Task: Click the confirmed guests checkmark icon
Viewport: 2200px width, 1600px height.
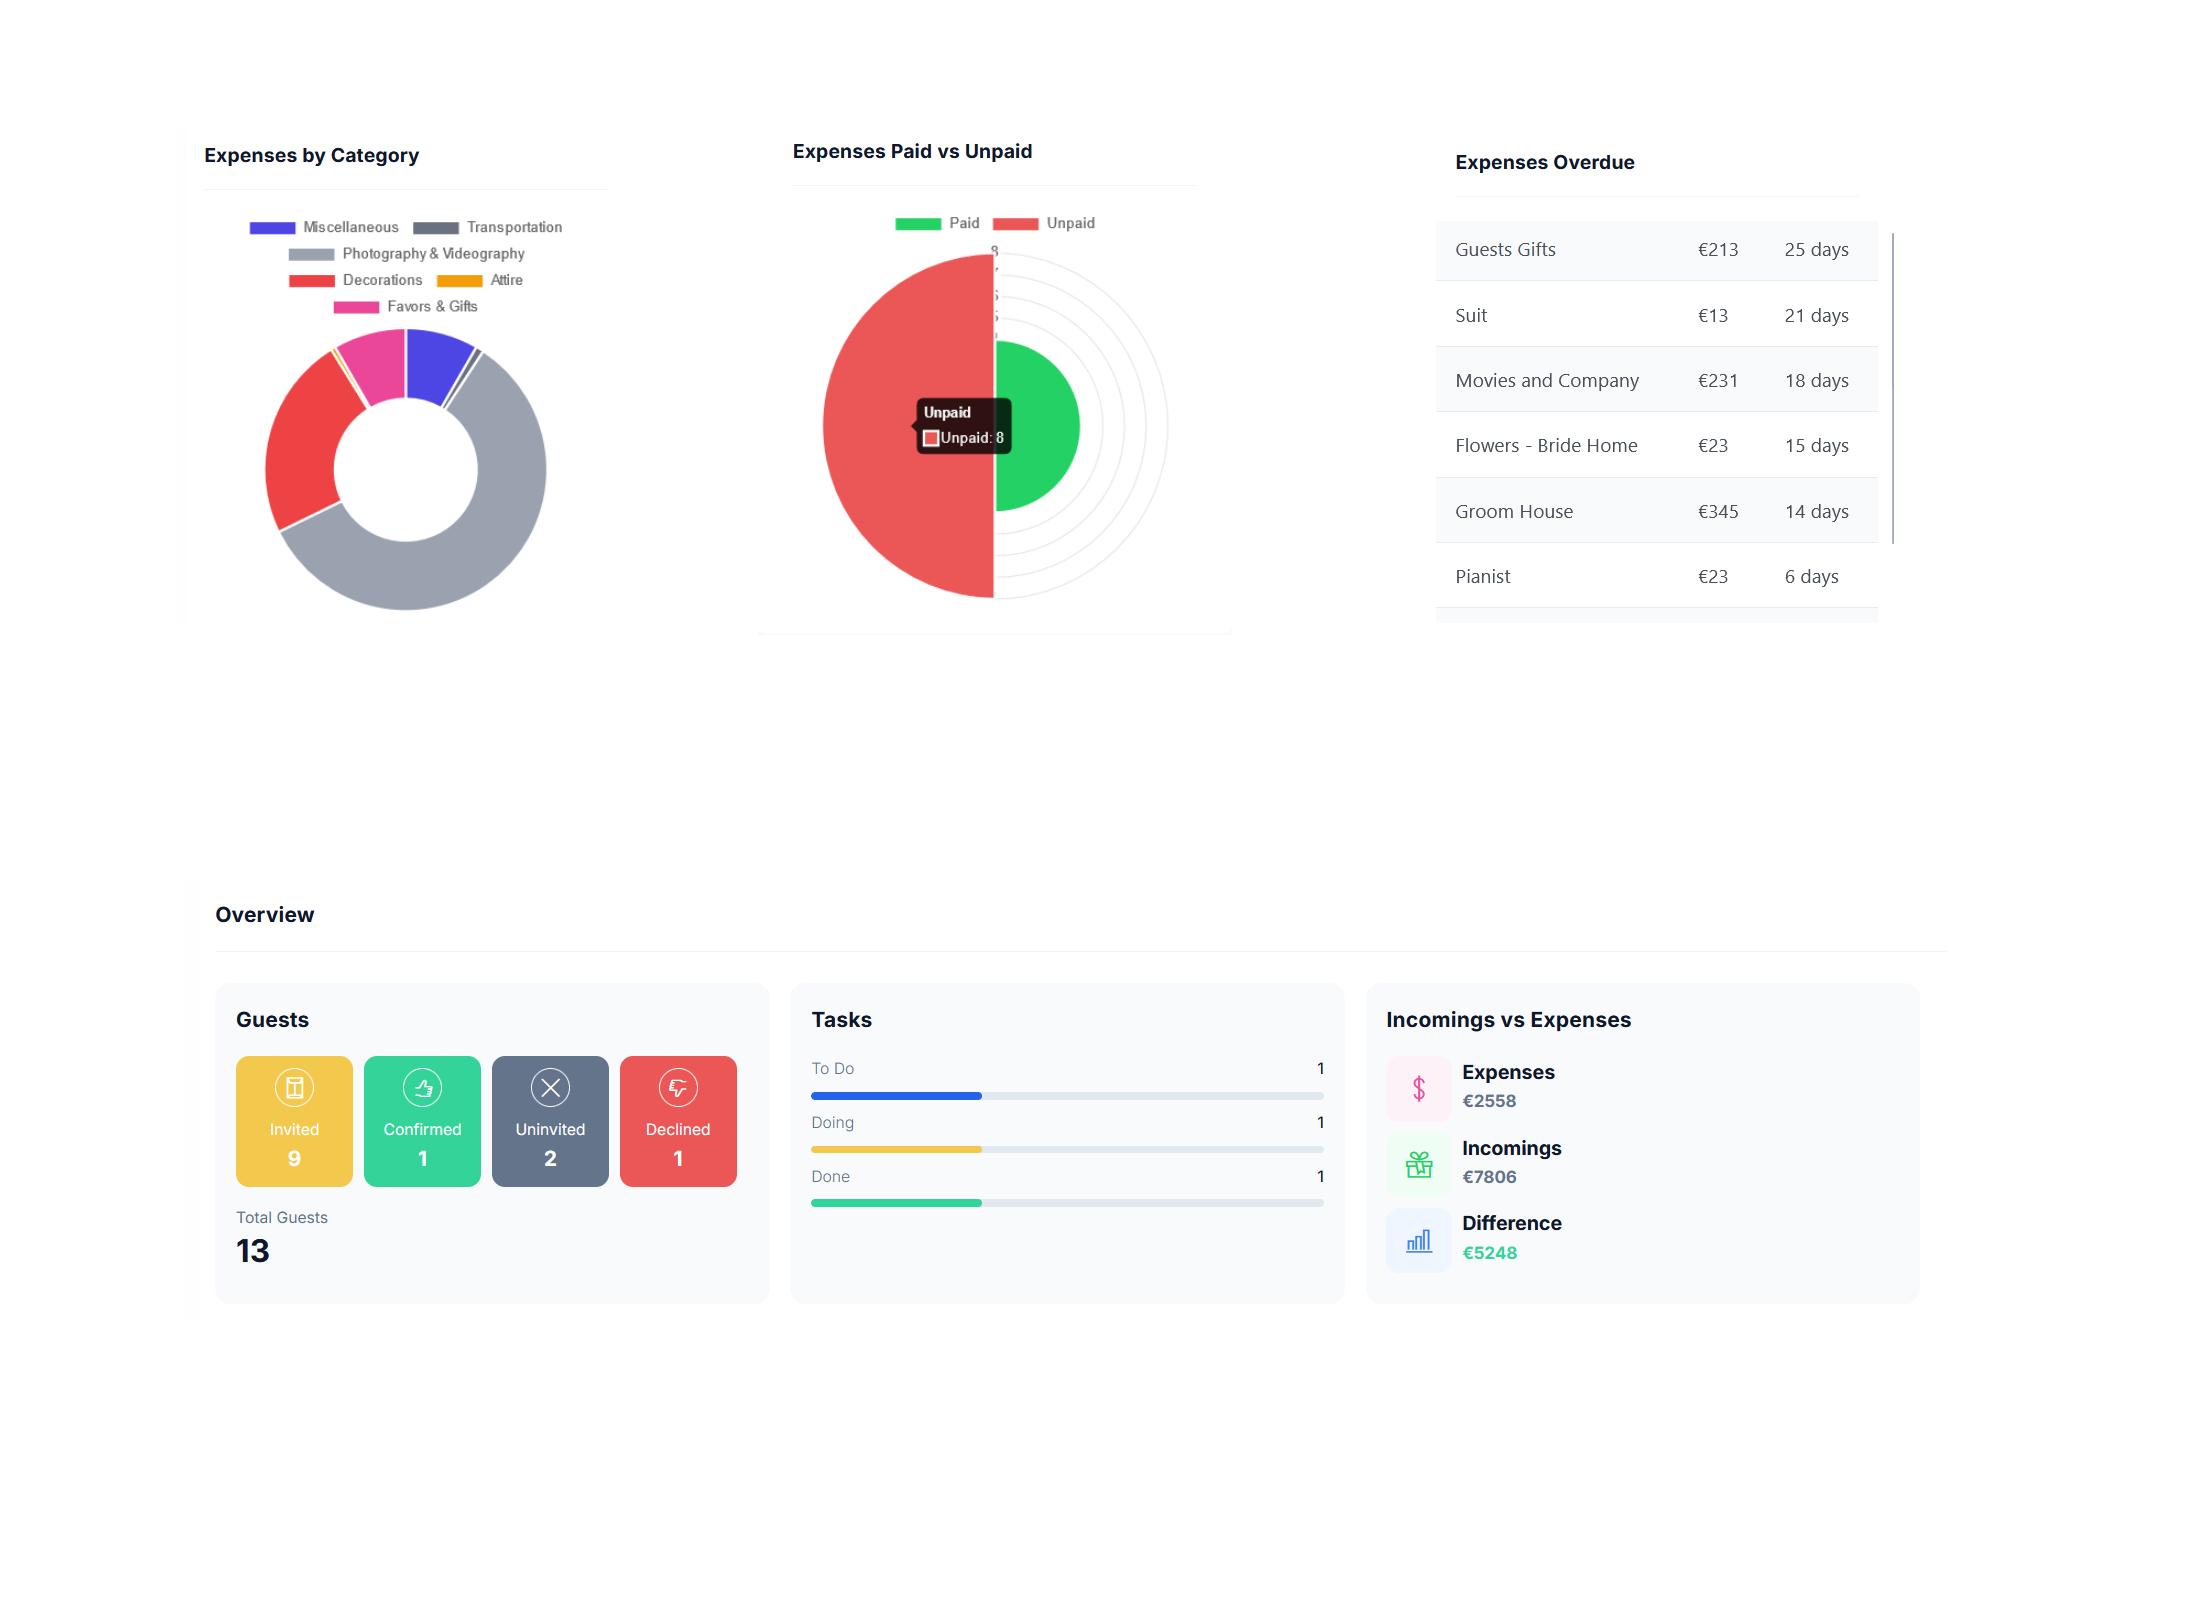Action: [x=422, y=1089]
